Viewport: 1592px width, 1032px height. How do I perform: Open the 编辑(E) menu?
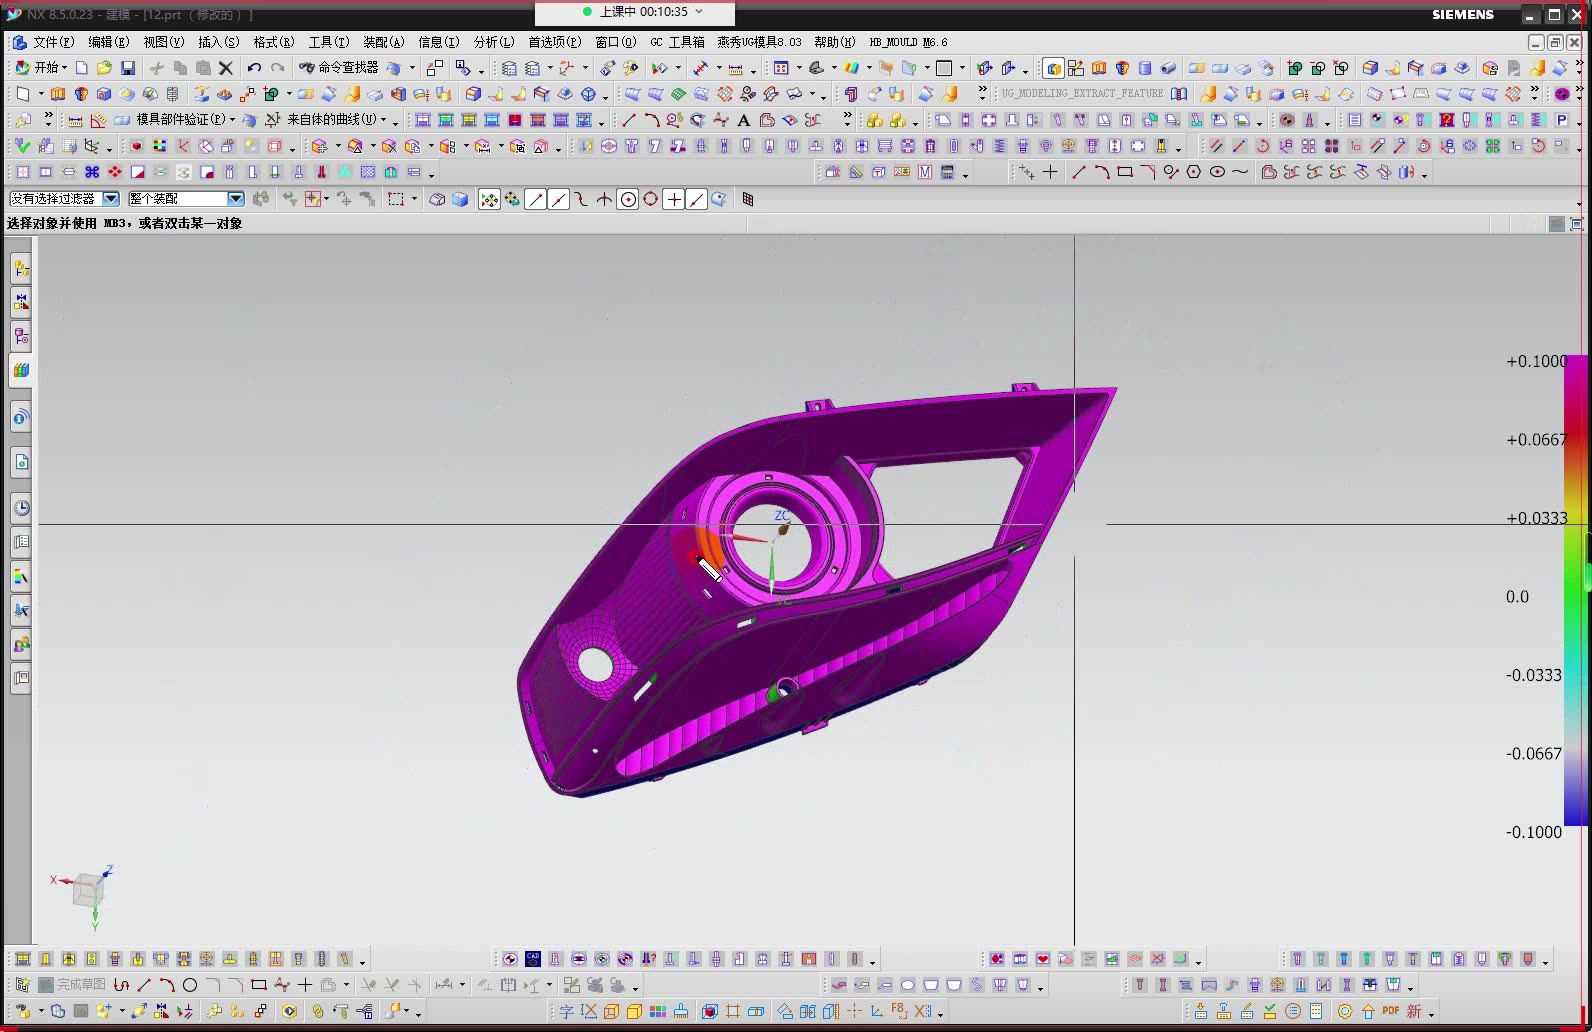[x=108, y=42]
